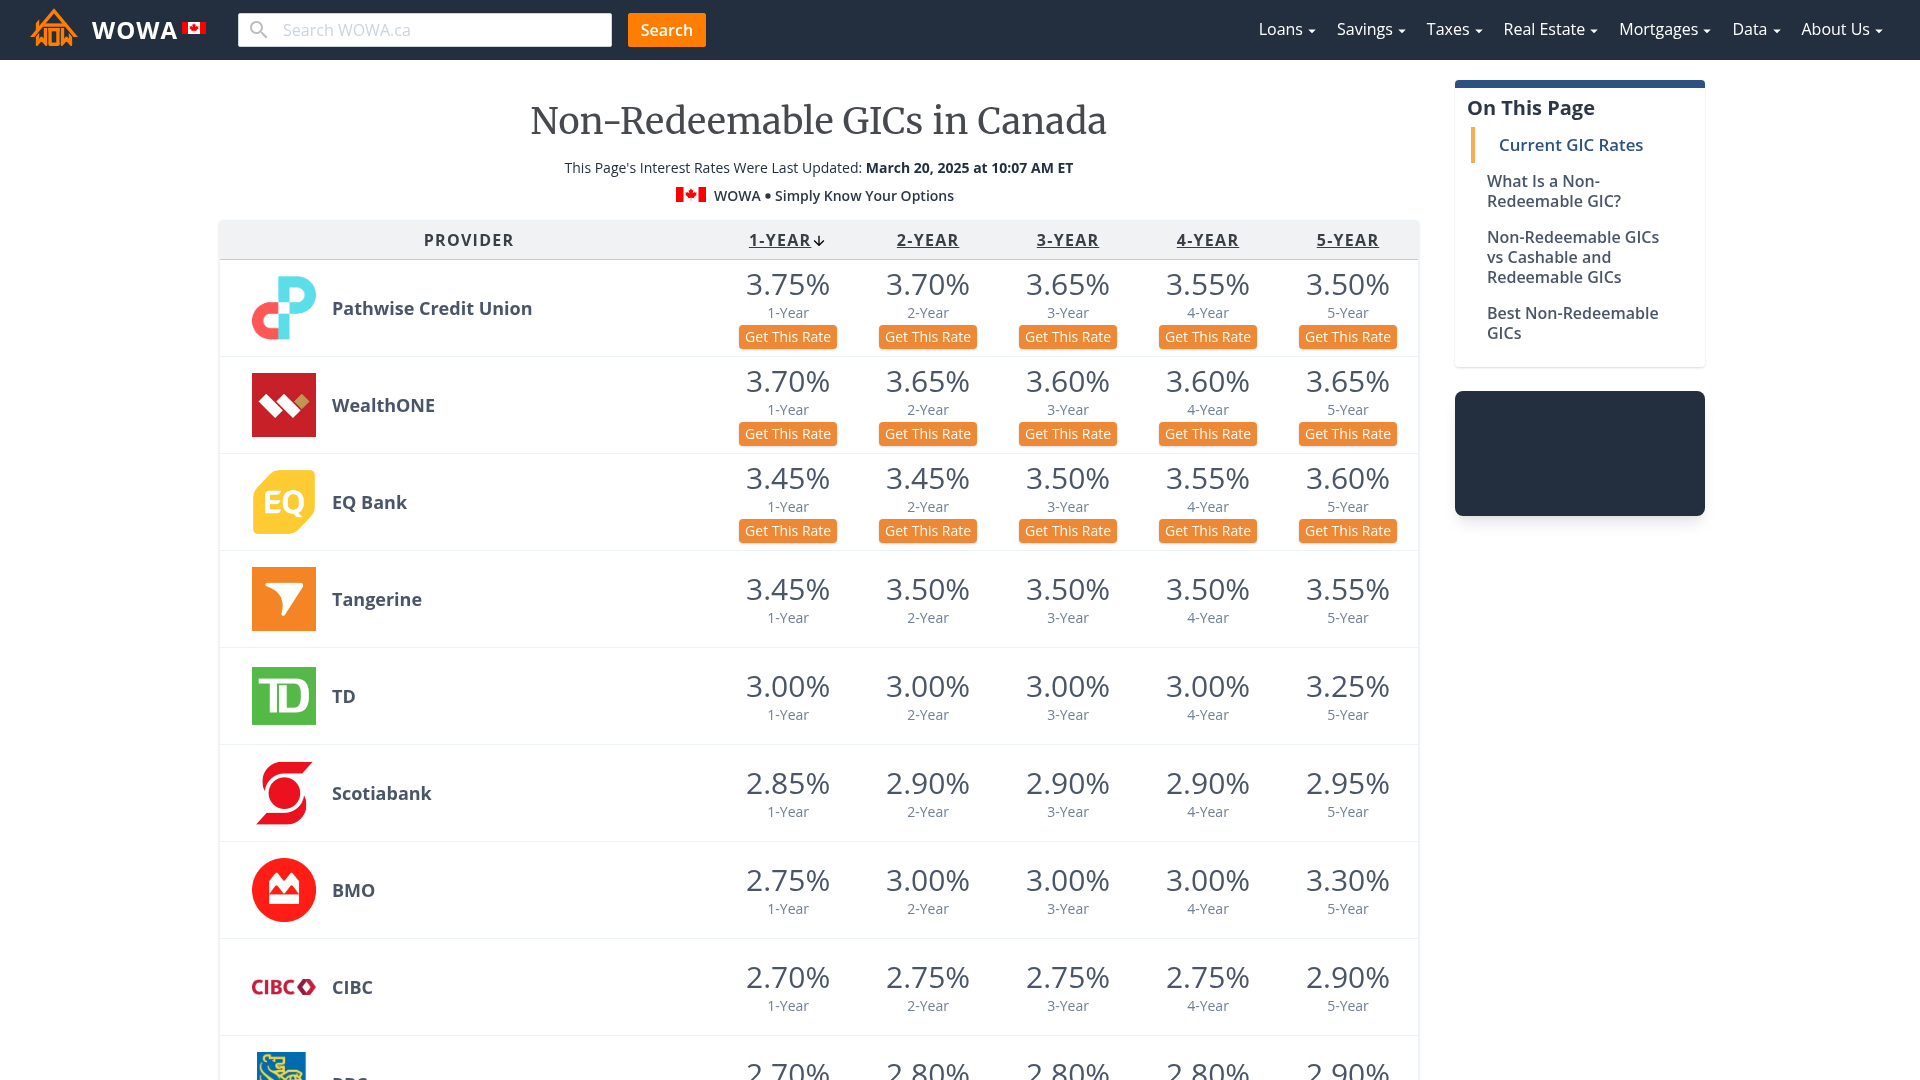Open the Loans dropdown menu
1920x1080 pixels.
pos(1287,30)
